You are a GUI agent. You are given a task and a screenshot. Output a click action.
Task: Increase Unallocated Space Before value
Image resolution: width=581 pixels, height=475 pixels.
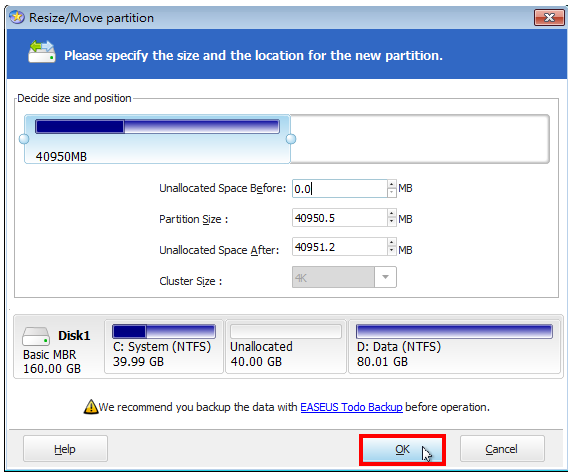[x=392, y=184]
